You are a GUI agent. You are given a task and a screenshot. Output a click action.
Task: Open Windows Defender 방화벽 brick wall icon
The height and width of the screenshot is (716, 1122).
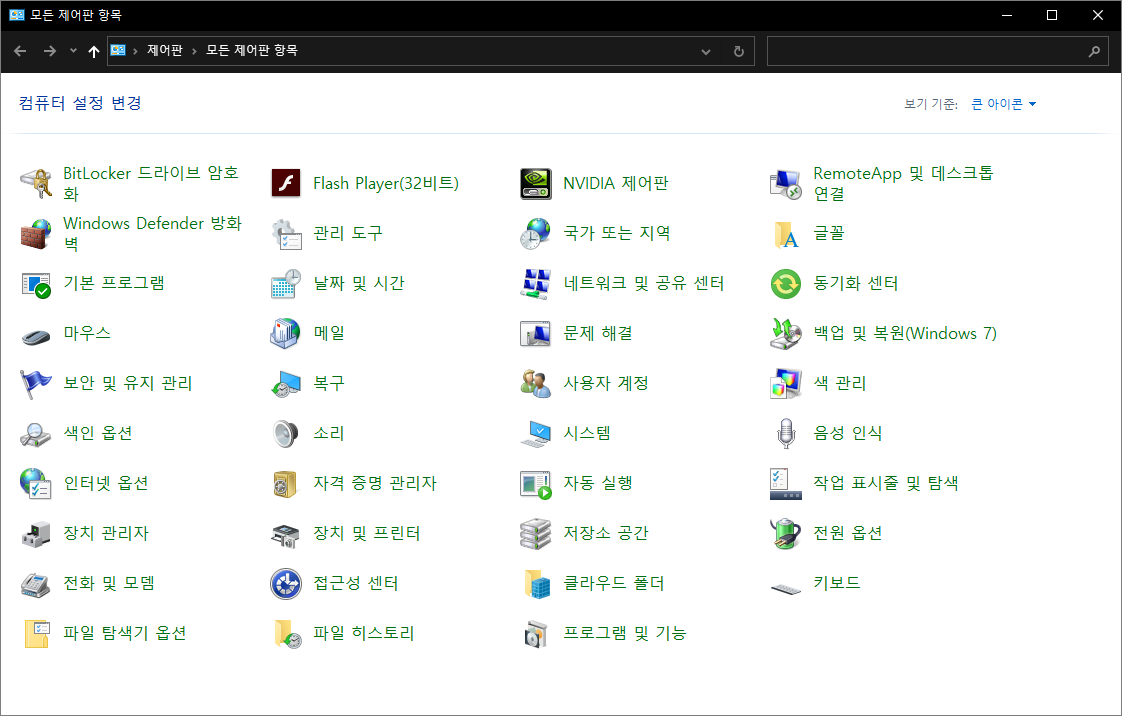point(35,233)
